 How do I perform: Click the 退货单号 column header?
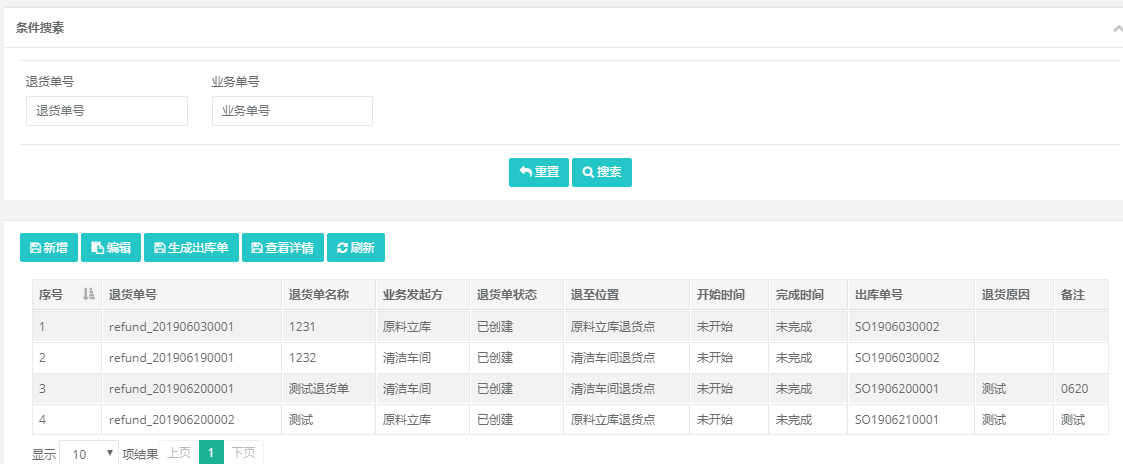tap(191, 294)
